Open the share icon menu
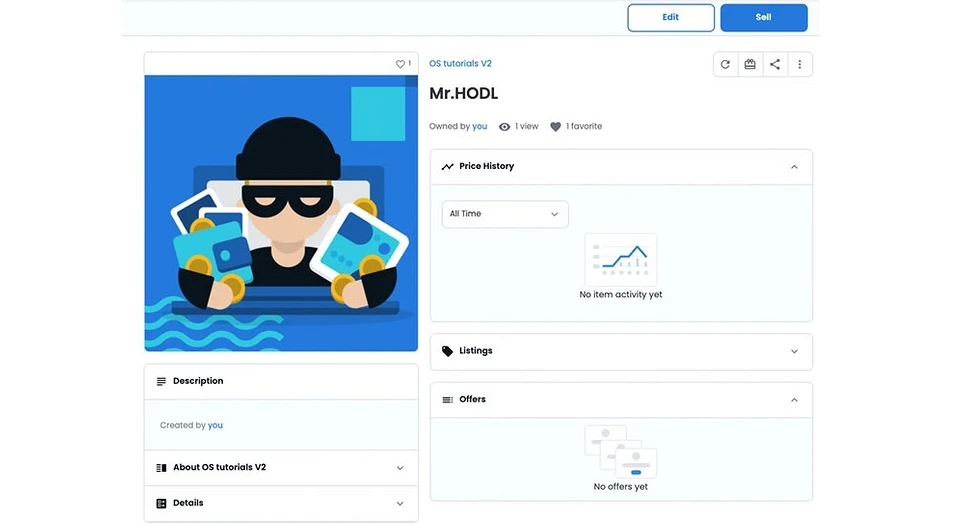 point(774,64)
